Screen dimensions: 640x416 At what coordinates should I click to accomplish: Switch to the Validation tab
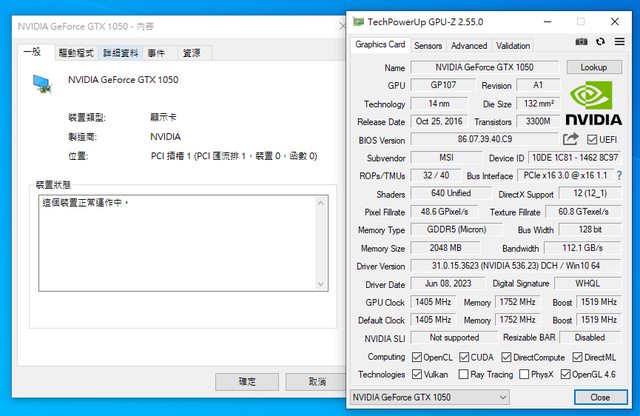[513, 46]
